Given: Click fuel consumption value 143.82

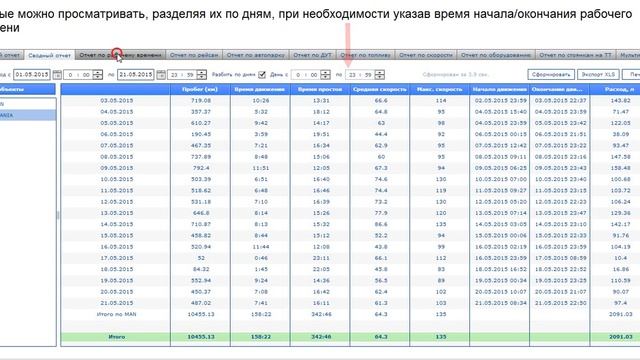Looking at the screenshot, I should (x=620, y=100).
